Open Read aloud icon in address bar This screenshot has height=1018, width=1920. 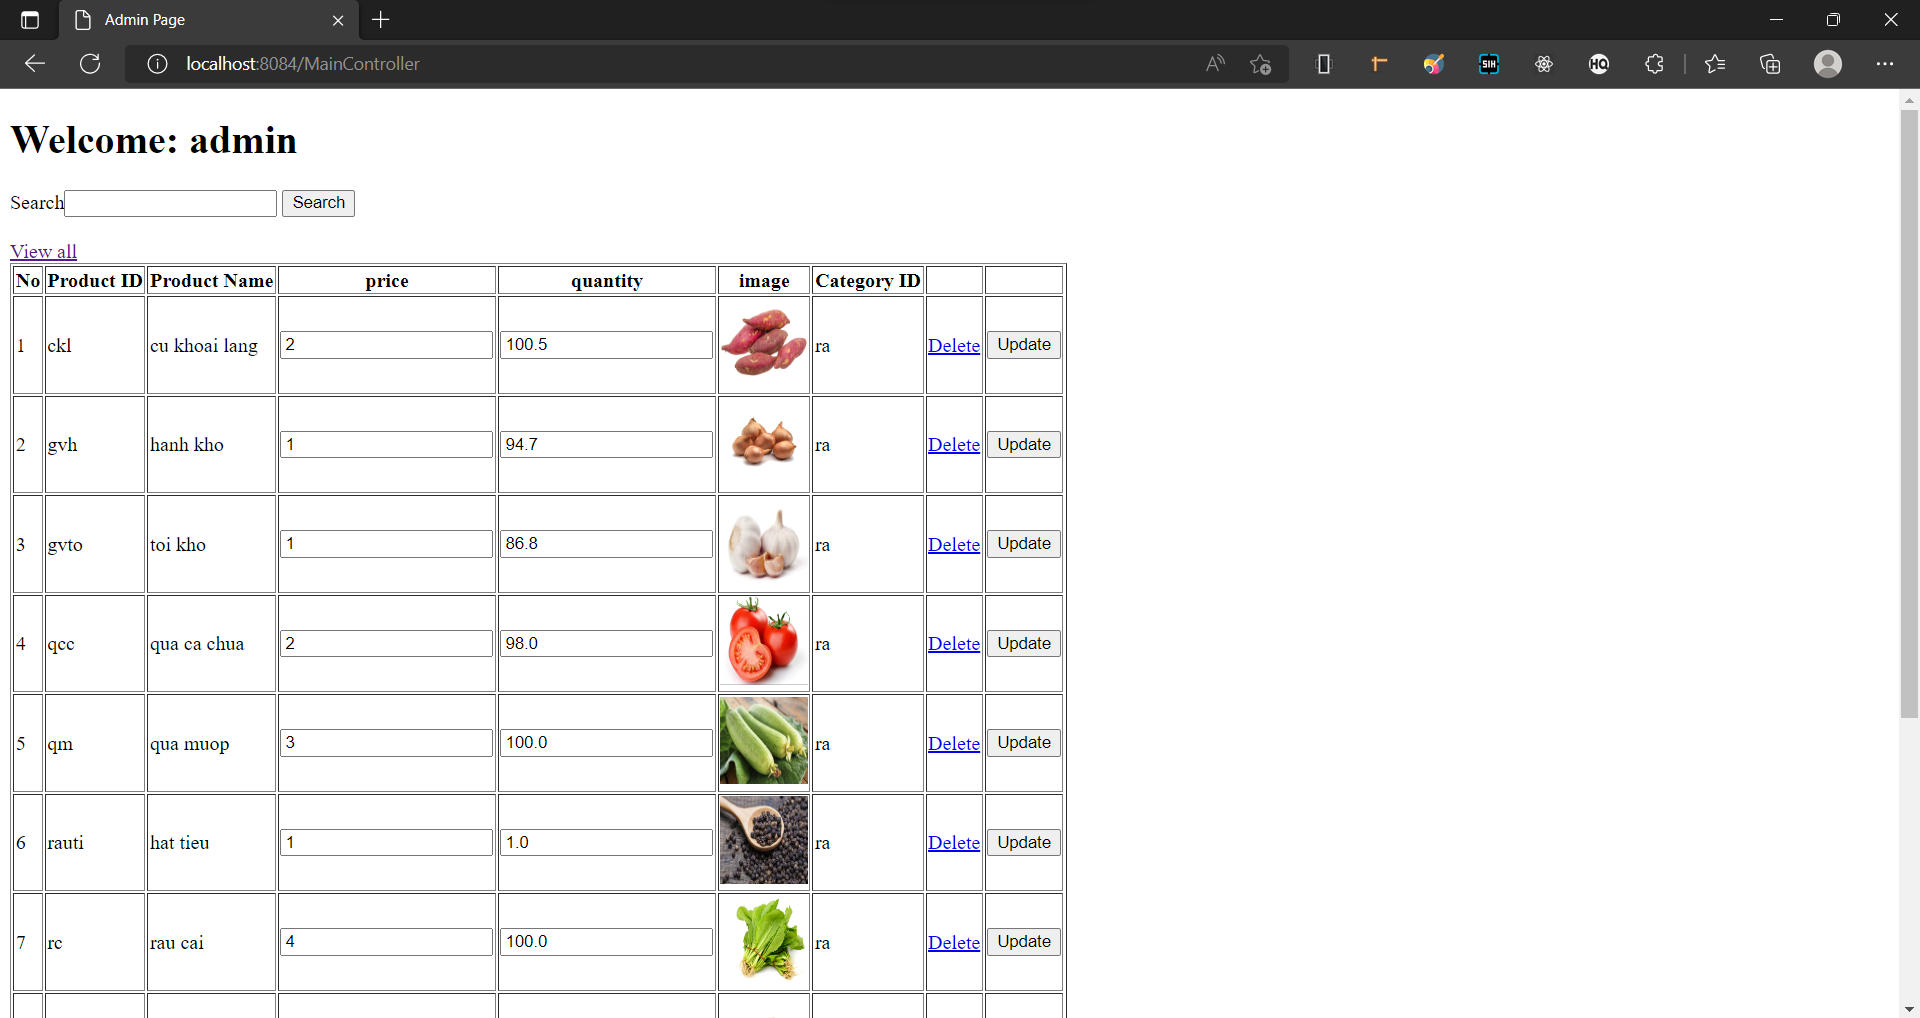[x=1215, y=64]
